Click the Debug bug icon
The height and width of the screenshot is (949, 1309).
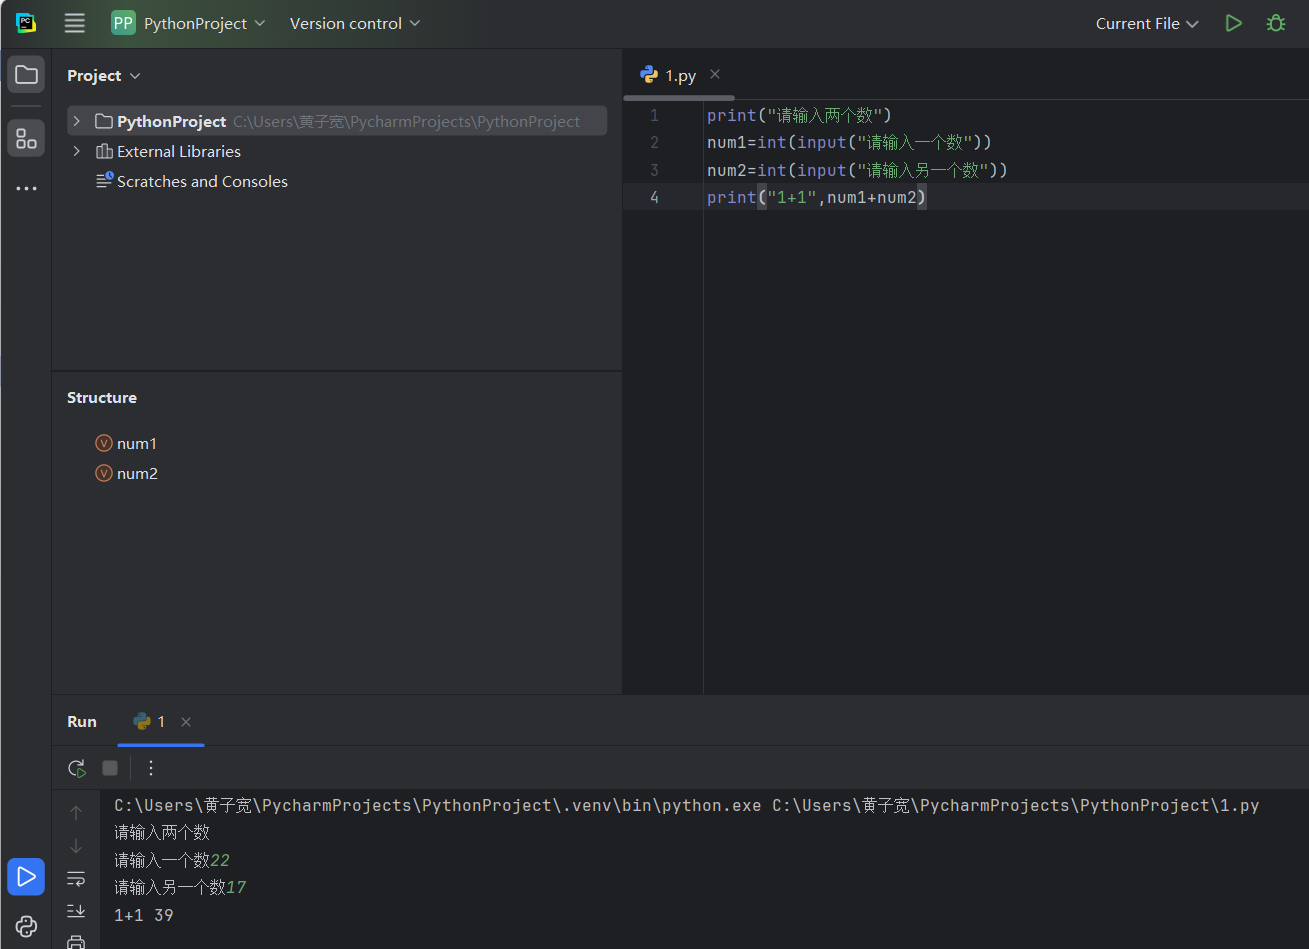click(x=1276, y=23)
